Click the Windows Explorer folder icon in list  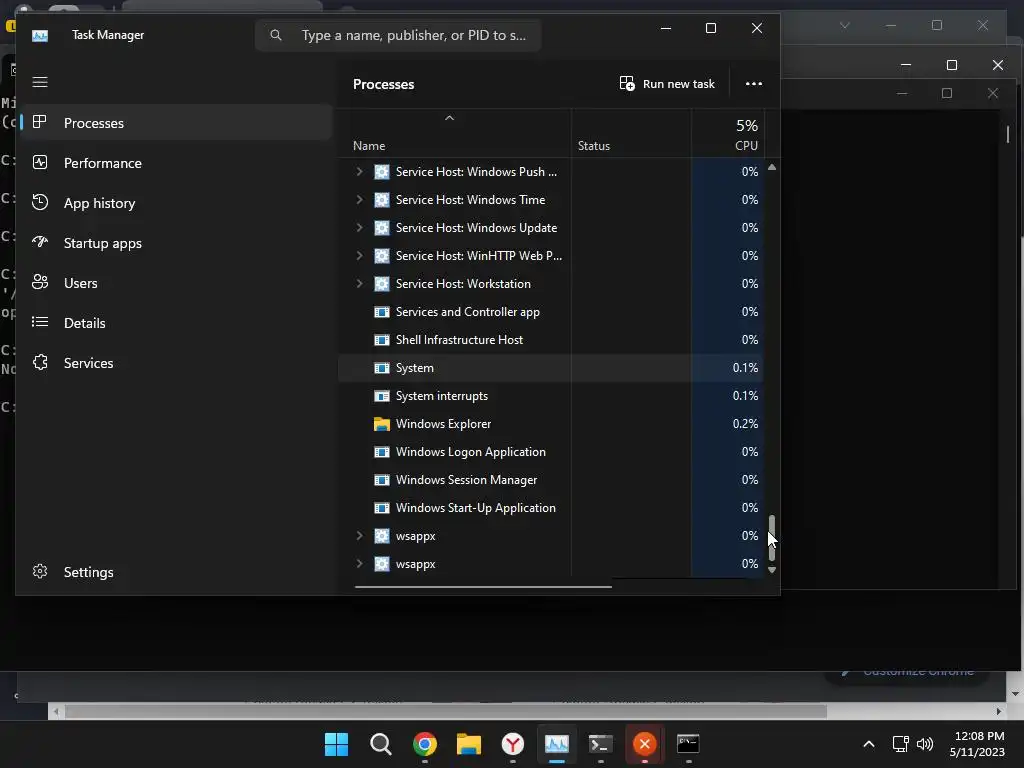coord(381,424)
